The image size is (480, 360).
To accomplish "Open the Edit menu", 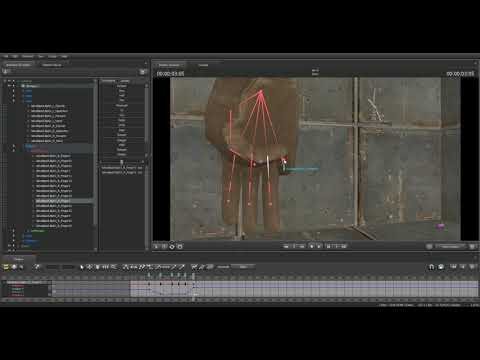I will tap(15, 57).
